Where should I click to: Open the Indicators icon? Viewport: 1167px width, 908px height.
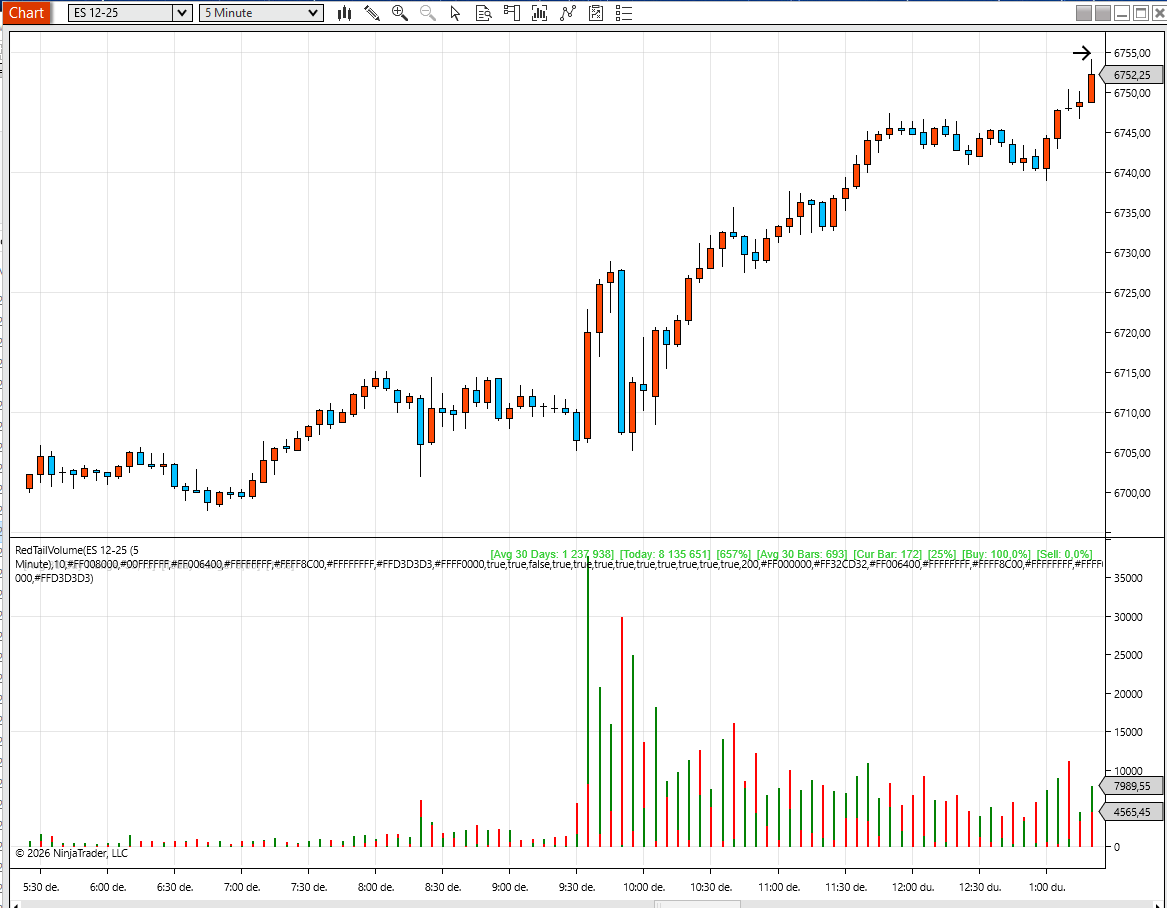coord(539,13)
